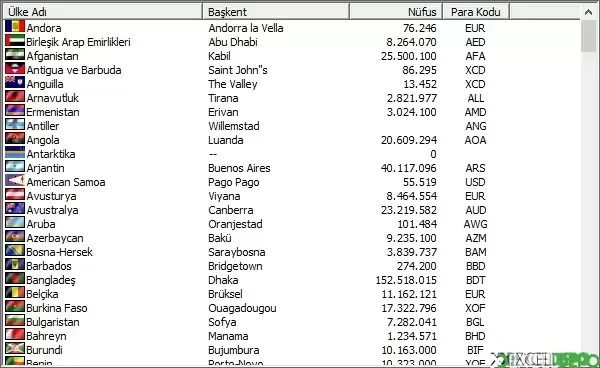Image resolution: width=600 pixels, height=368 pixels.
Task: Select the Bangladeş flag icon
Action: [x=15, y=279]
